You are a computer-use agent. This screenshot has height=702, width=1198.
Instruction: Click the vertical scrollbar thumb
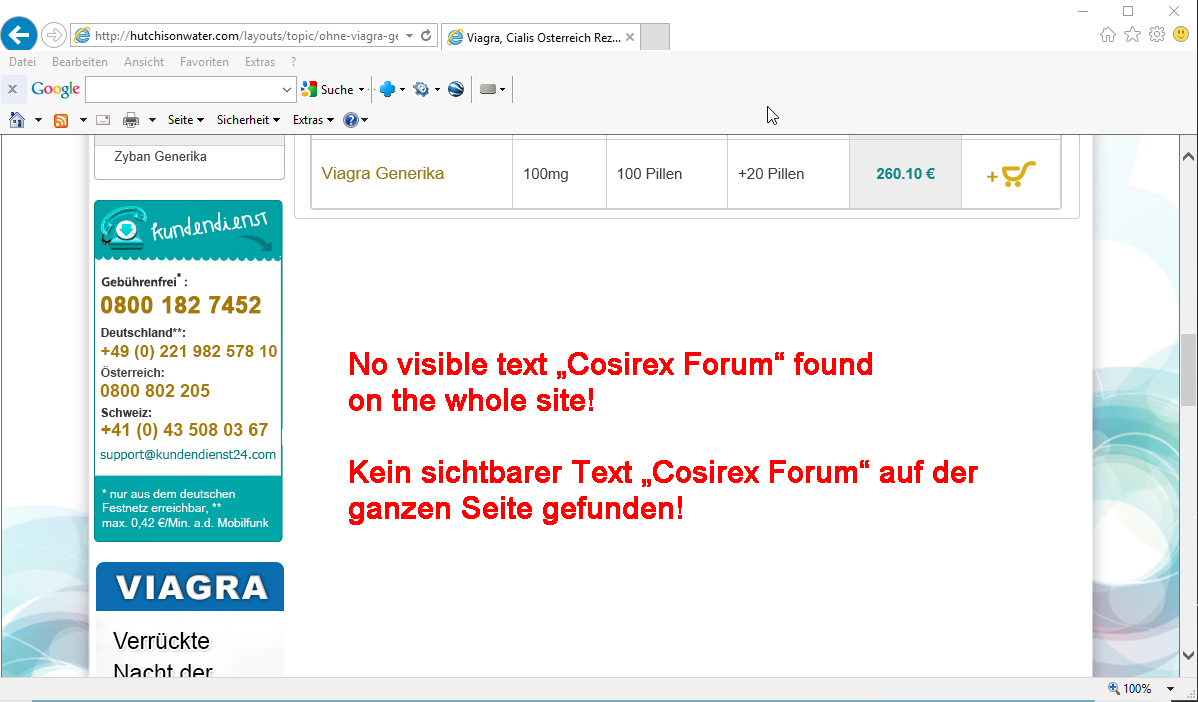click(1188, 368)
